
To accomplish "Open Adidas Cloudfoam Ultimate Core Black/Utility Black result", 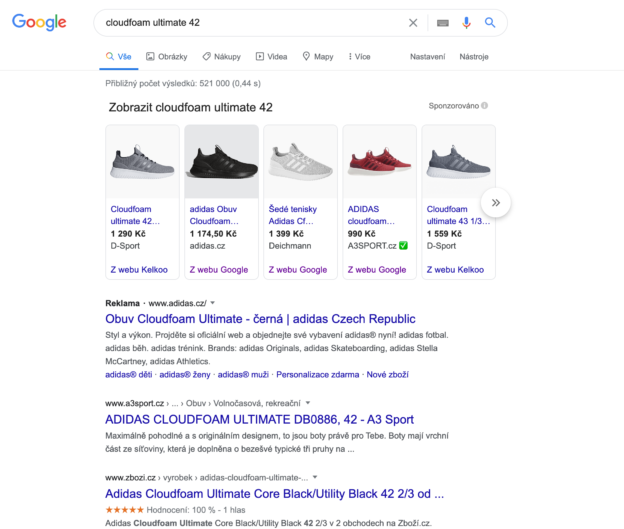I will [x=275, y=494].
